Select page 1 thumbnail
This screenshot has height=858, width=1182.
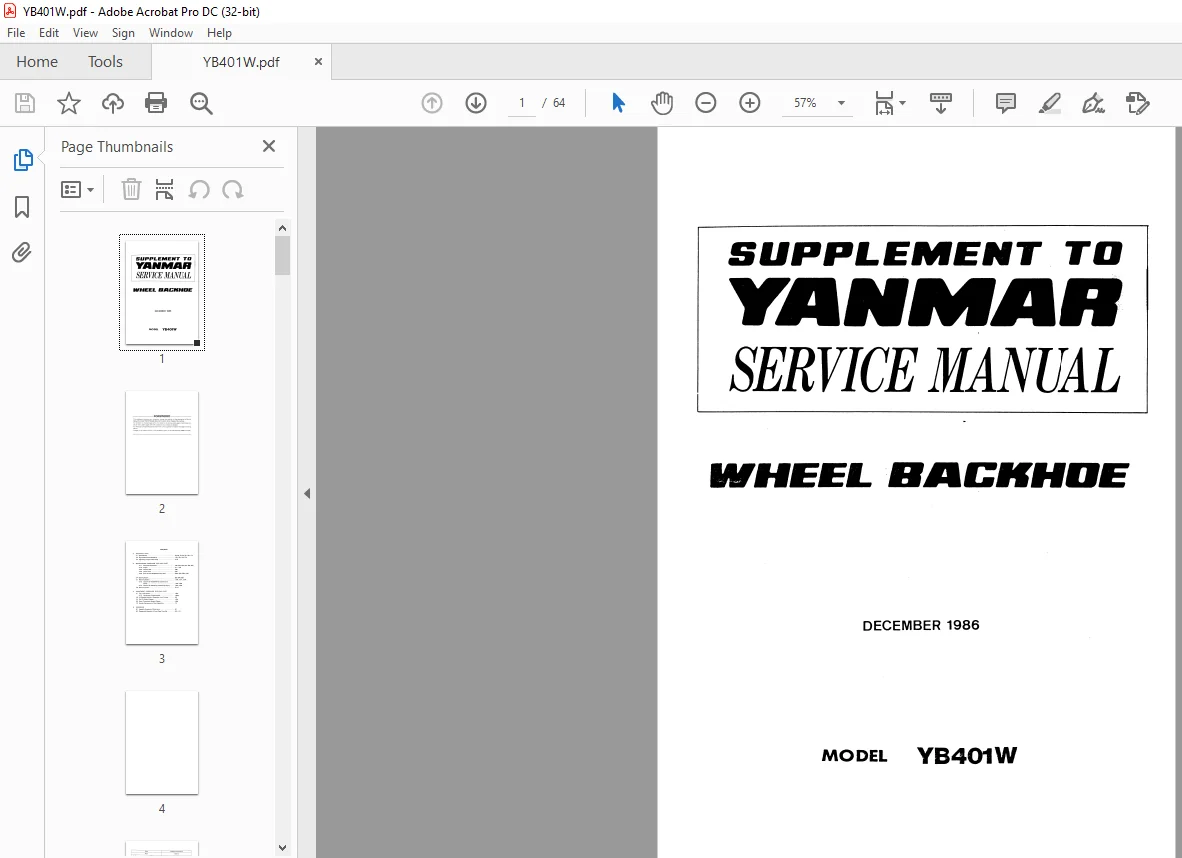tap(162, 293)
